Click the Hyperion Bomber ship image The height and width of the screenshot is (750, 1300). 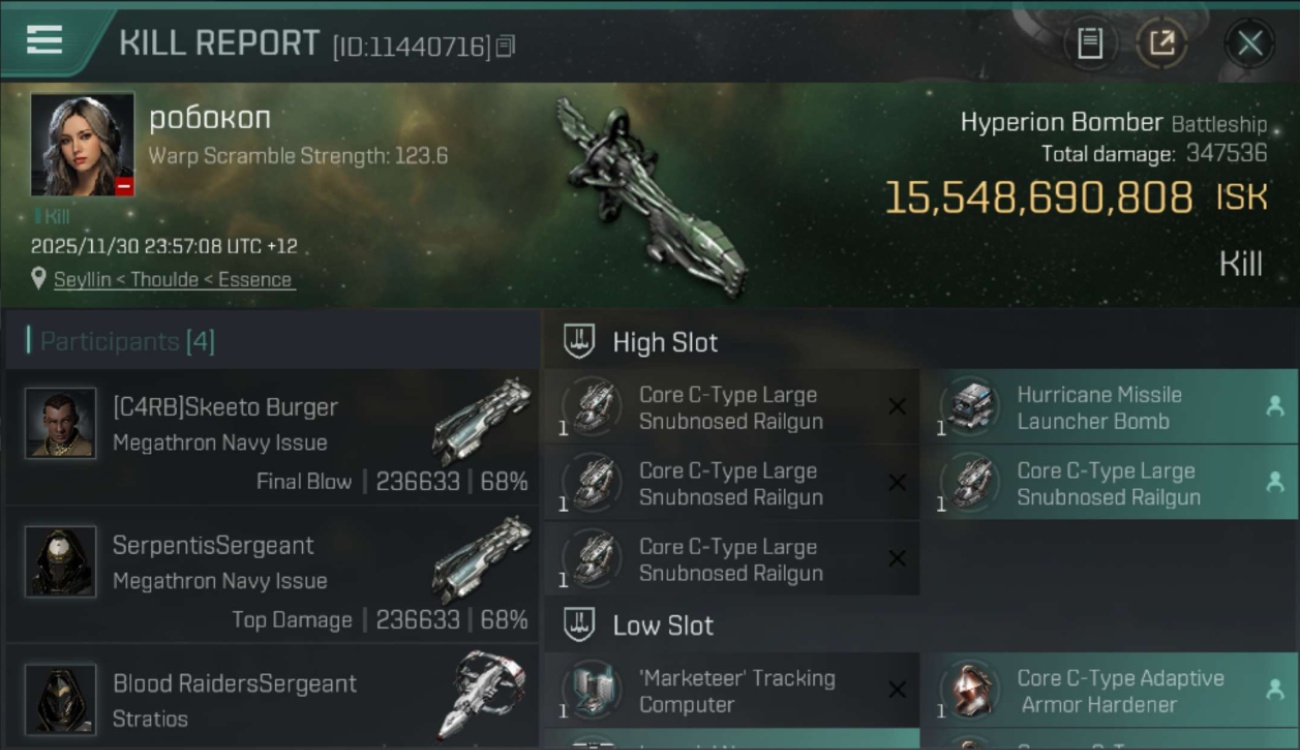651,197
